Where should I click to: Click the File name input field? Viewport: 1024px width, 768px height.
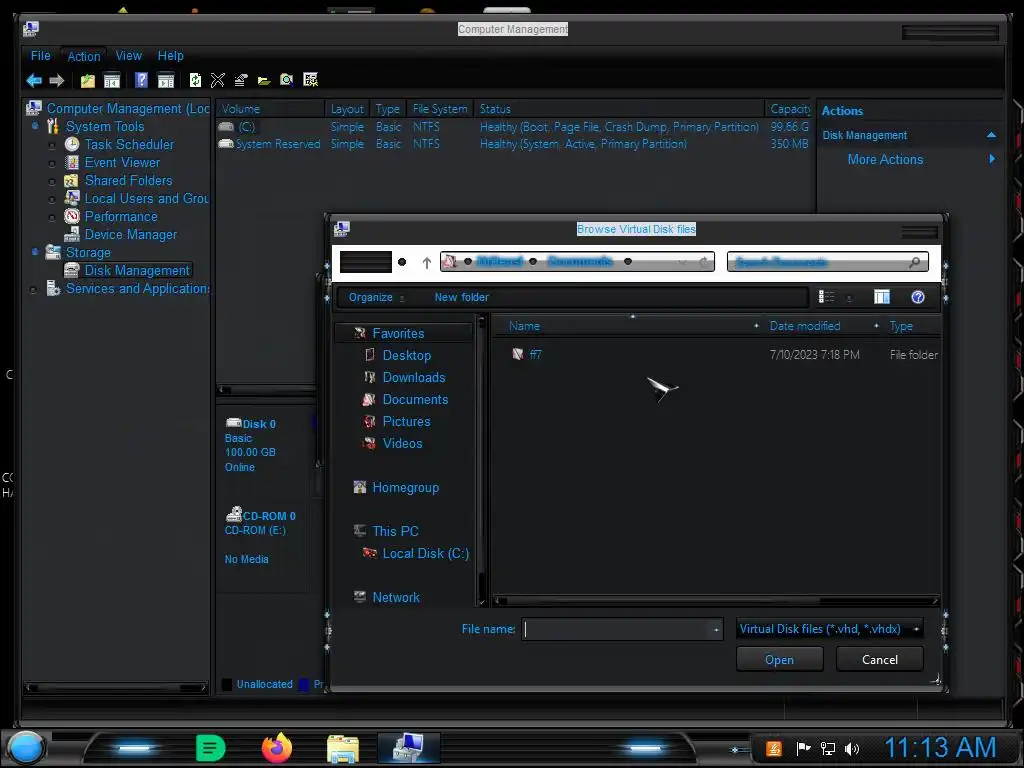(616, 630)
